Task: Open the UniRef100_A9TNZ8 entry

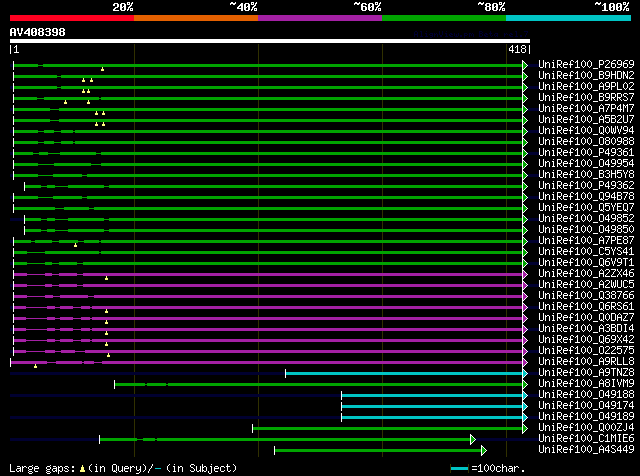Action: click(586, 373)
